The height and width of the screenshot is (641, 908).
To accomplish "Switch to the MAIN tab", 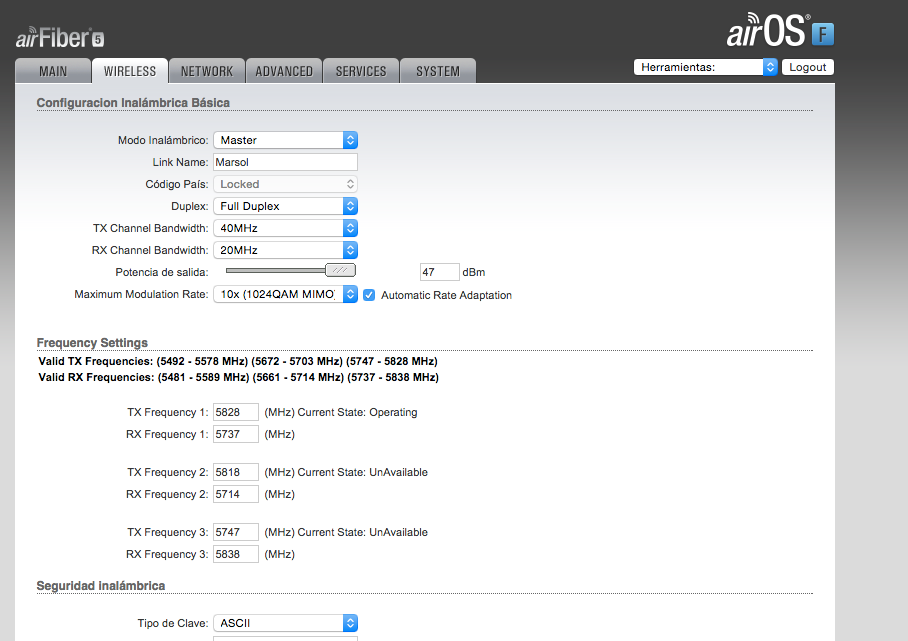I will [52, 70].
